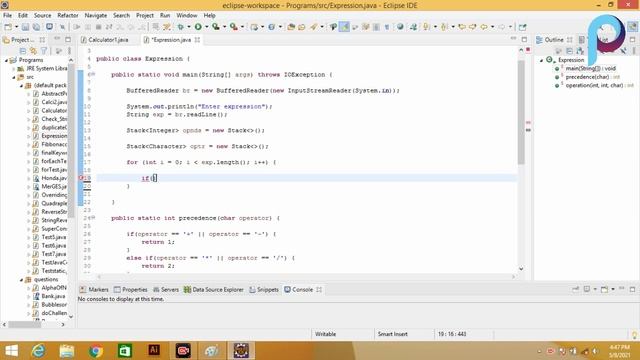Click the filter icon in Project Explorer

pos(44,51)
